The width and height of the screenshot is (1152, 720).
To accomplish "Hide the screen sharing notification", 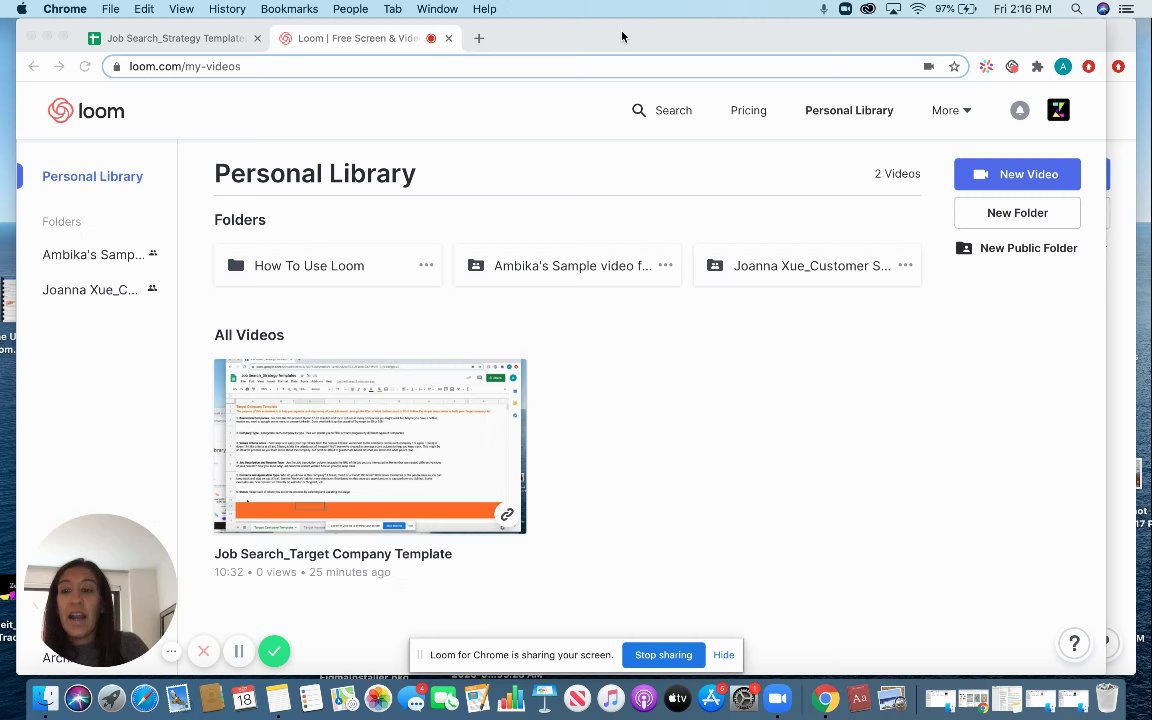I will [724, 655].
